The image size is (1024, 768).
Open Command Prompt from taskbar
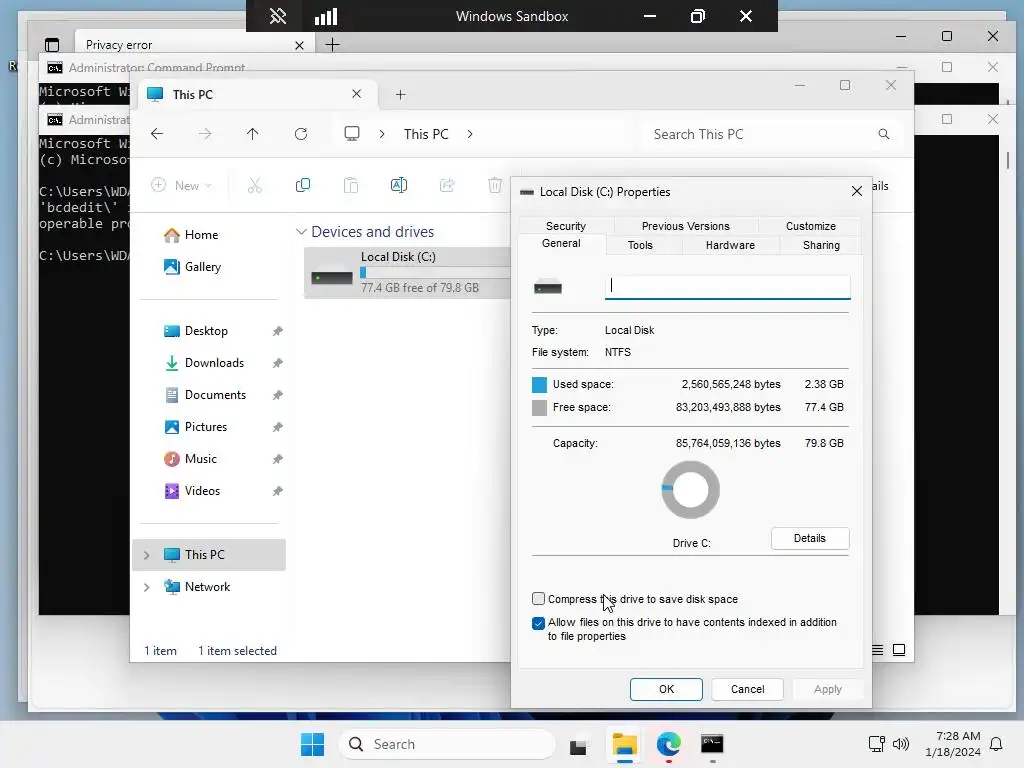712,744
